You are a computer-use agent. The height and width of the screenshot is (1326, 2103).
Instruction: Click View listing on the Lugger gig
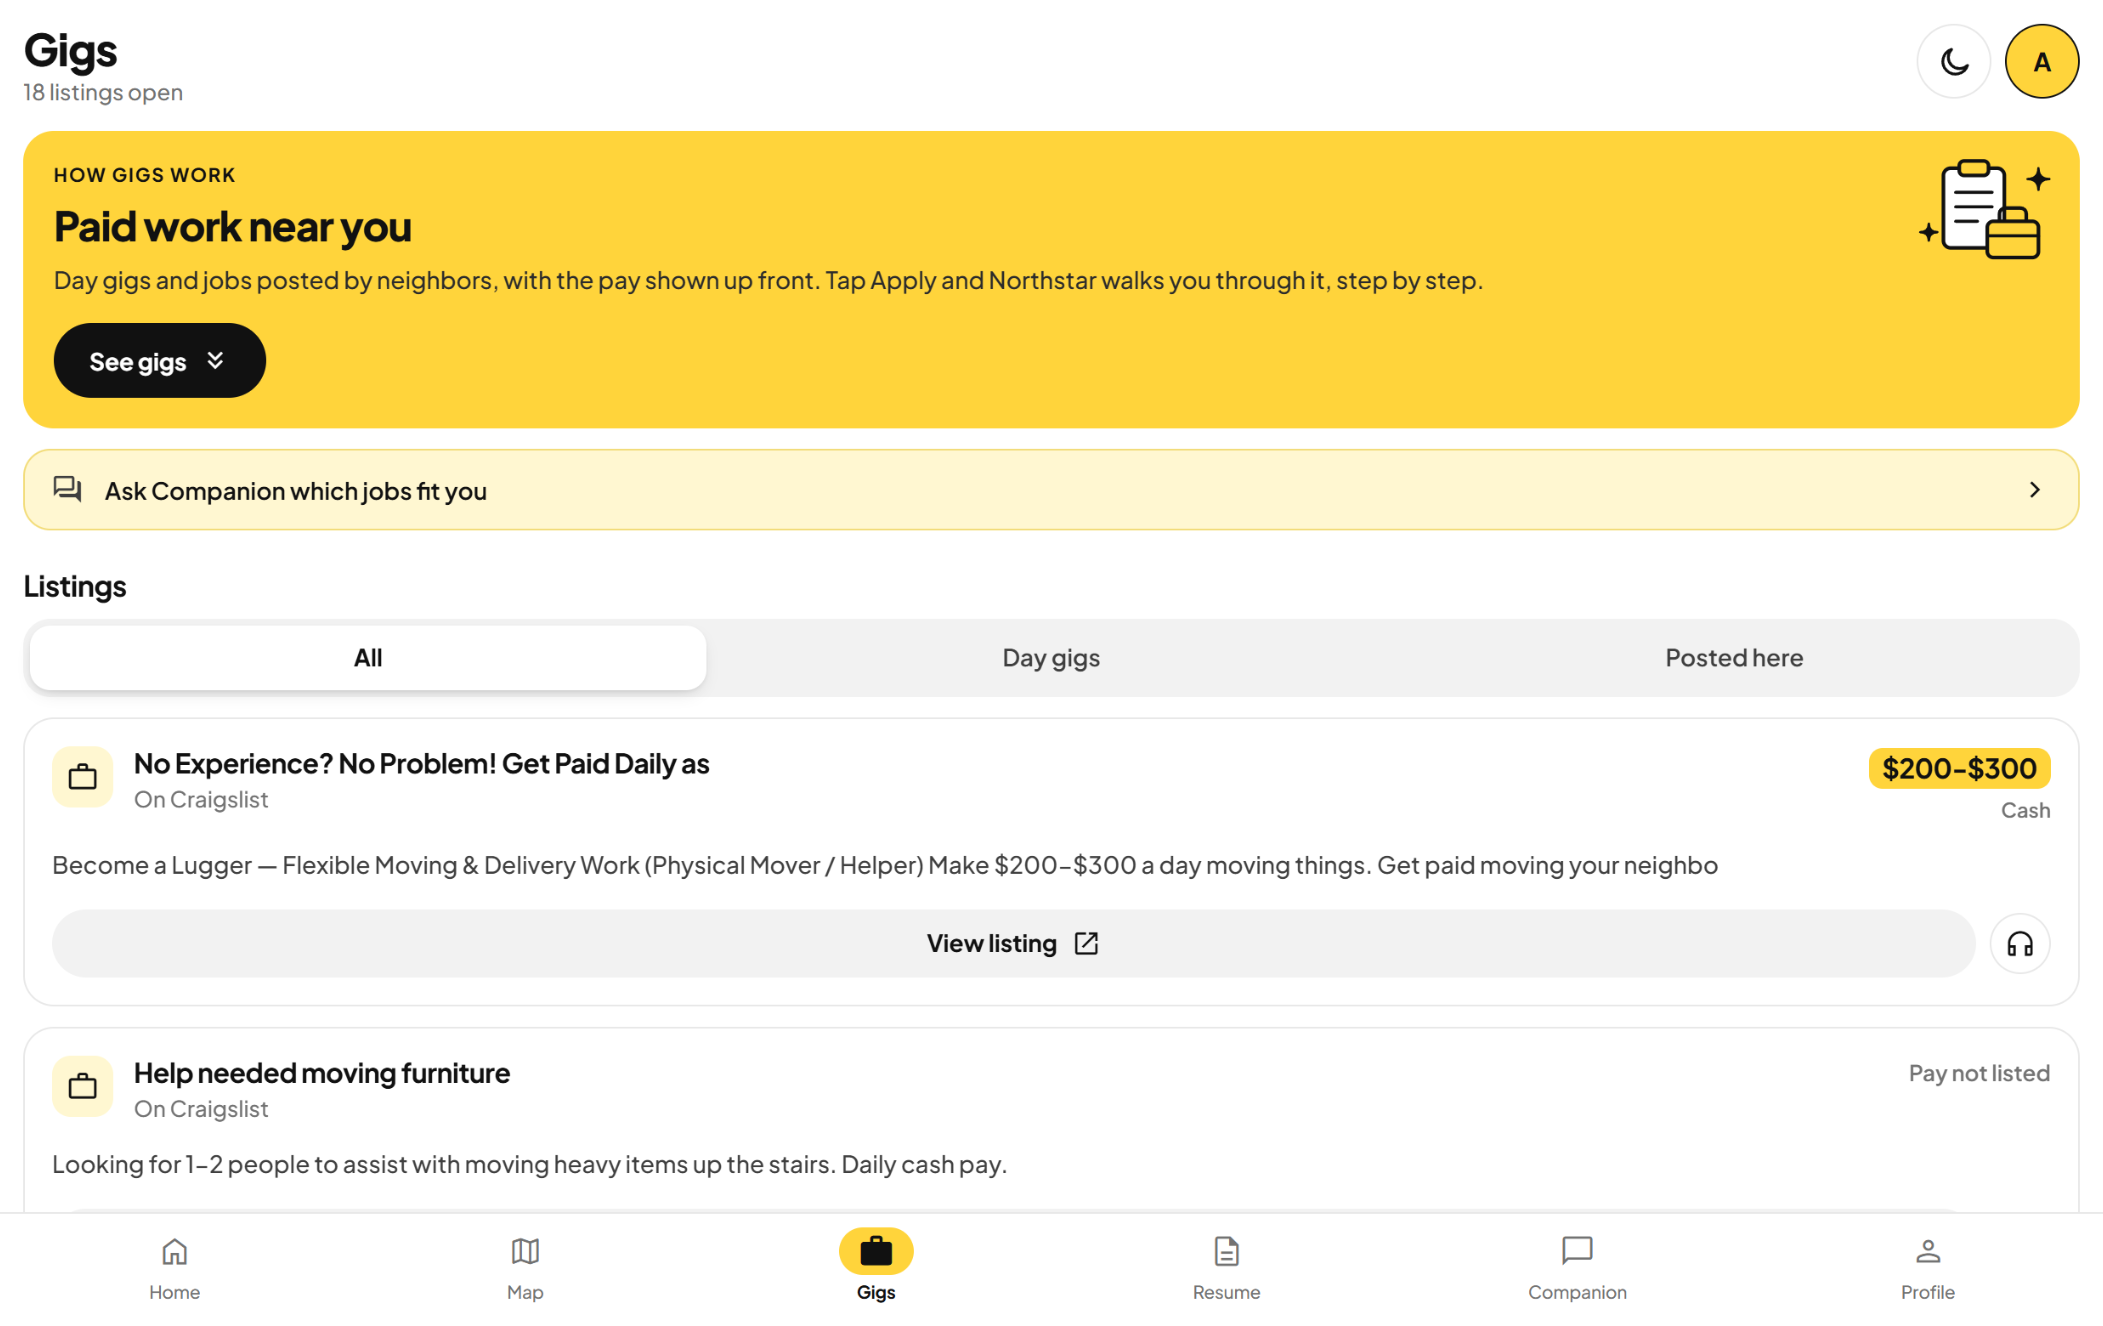click(x=1013, y=943)
